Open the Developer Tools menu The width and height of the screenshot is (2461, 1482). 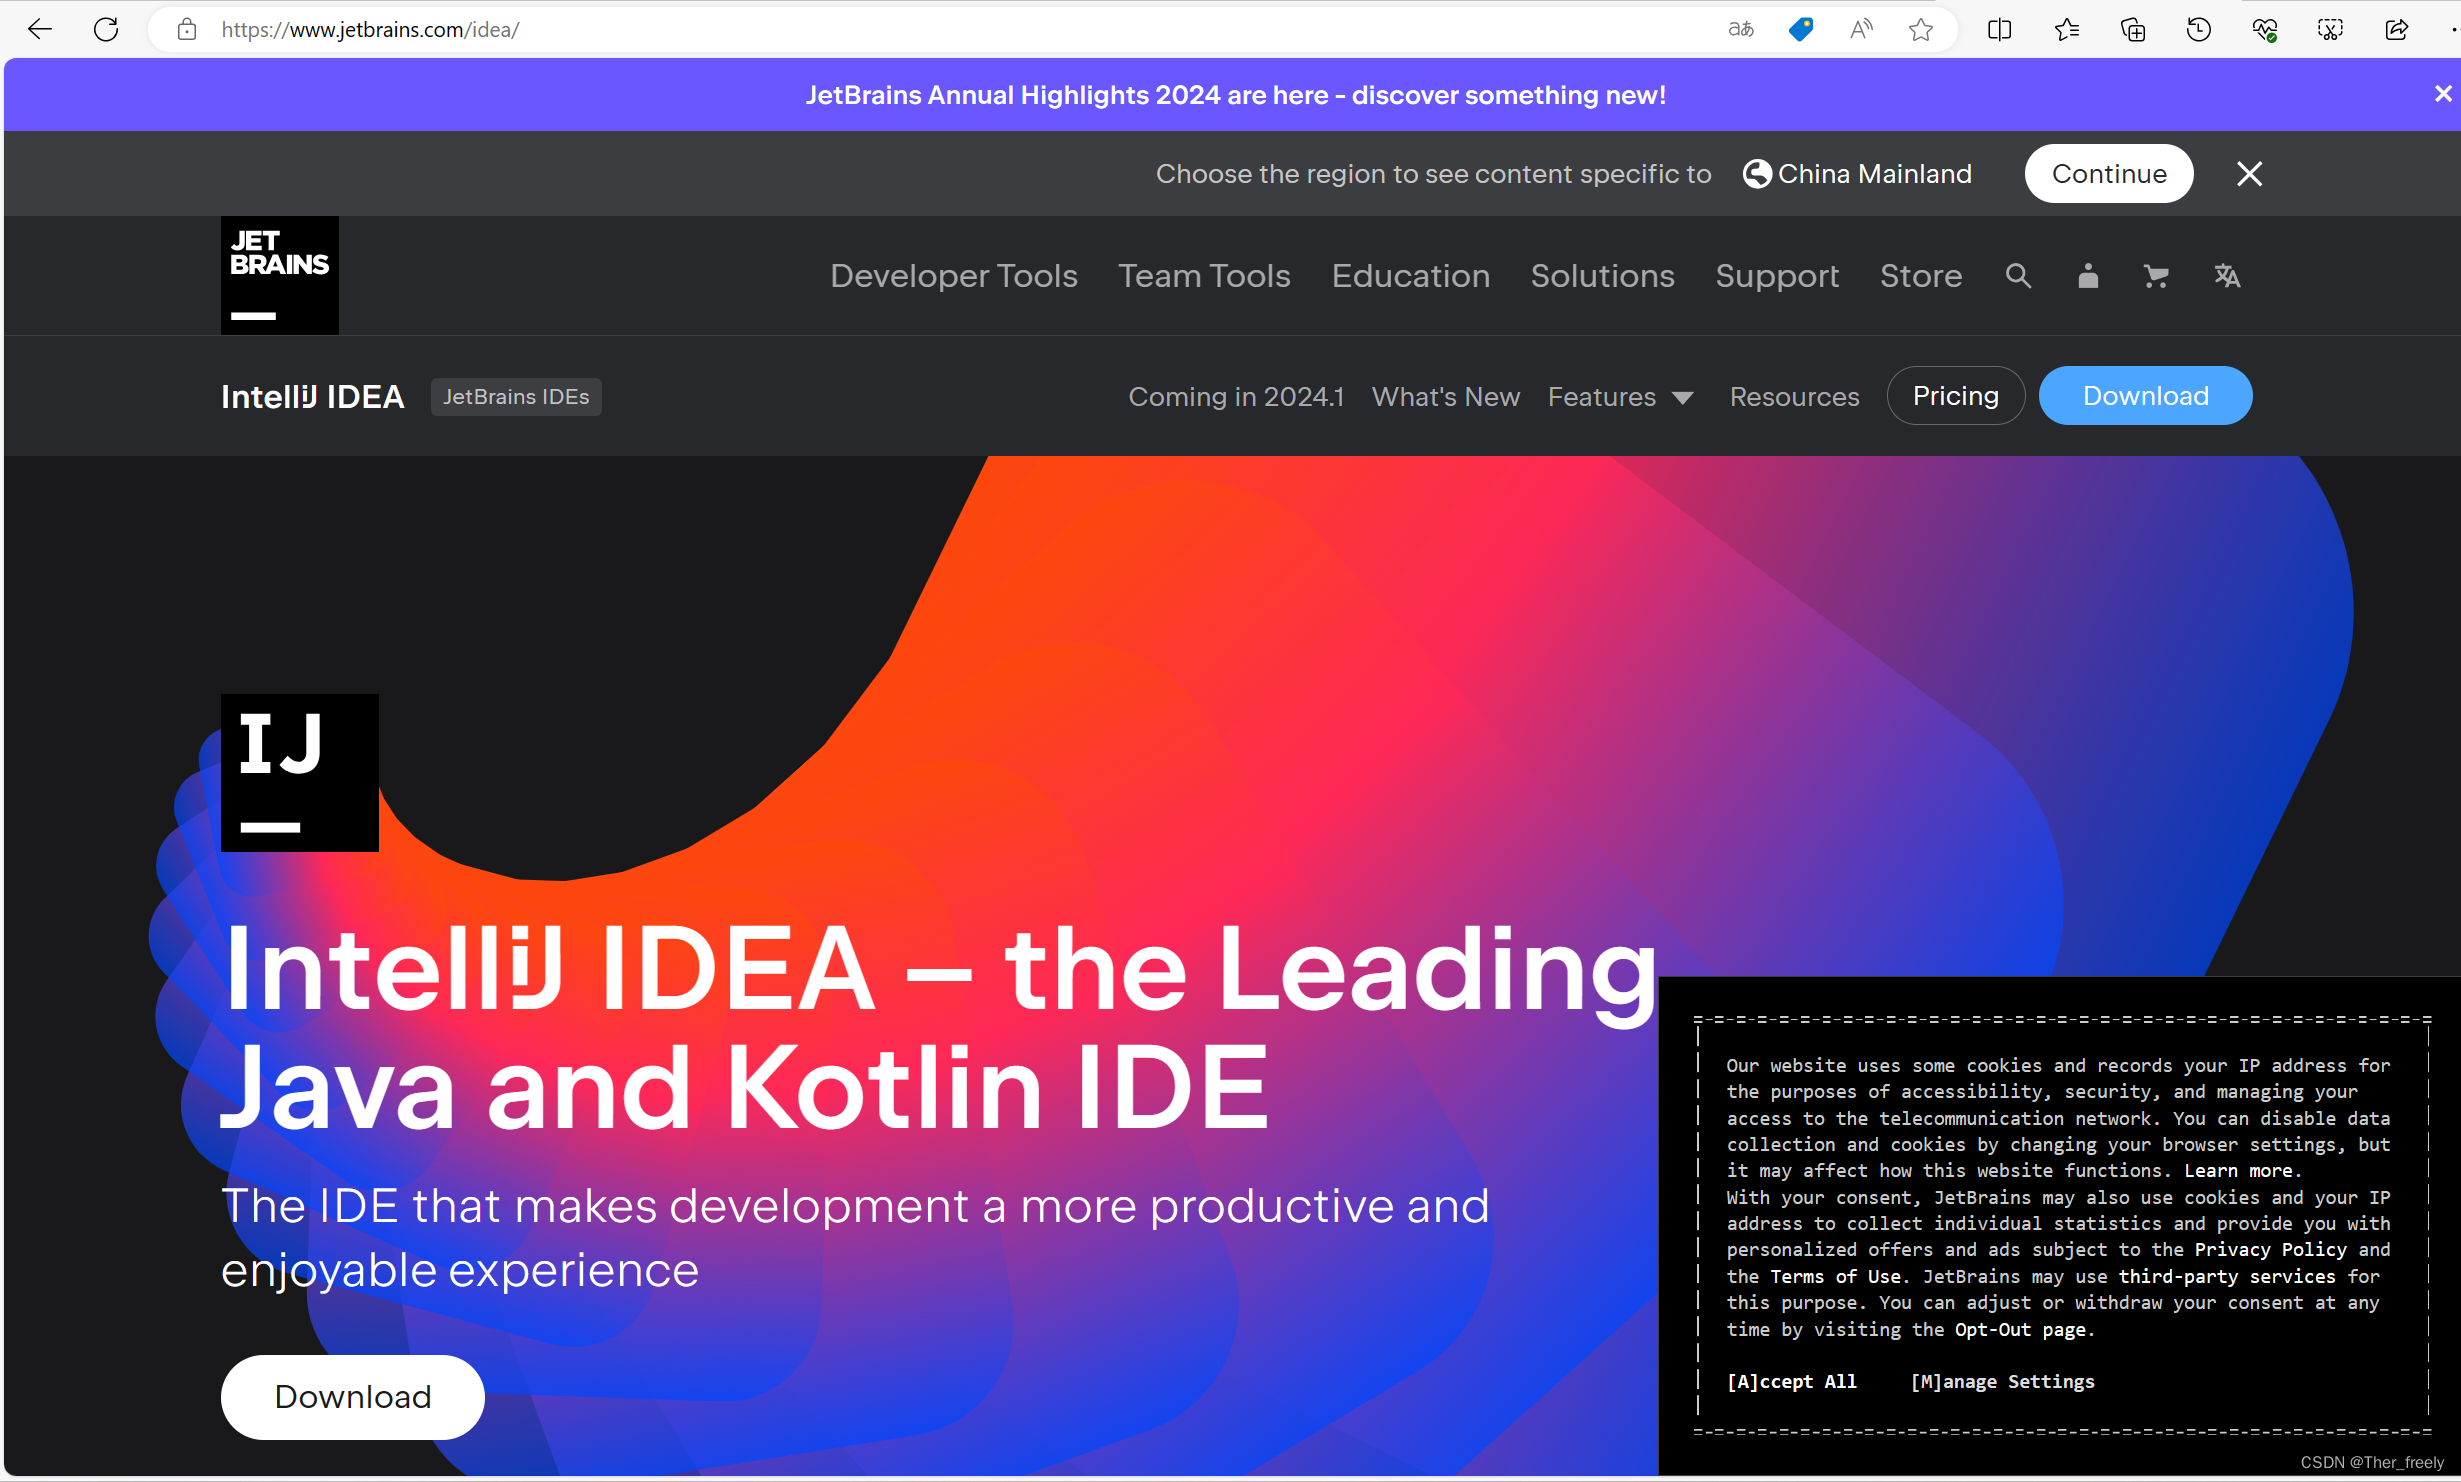point(953,276)
